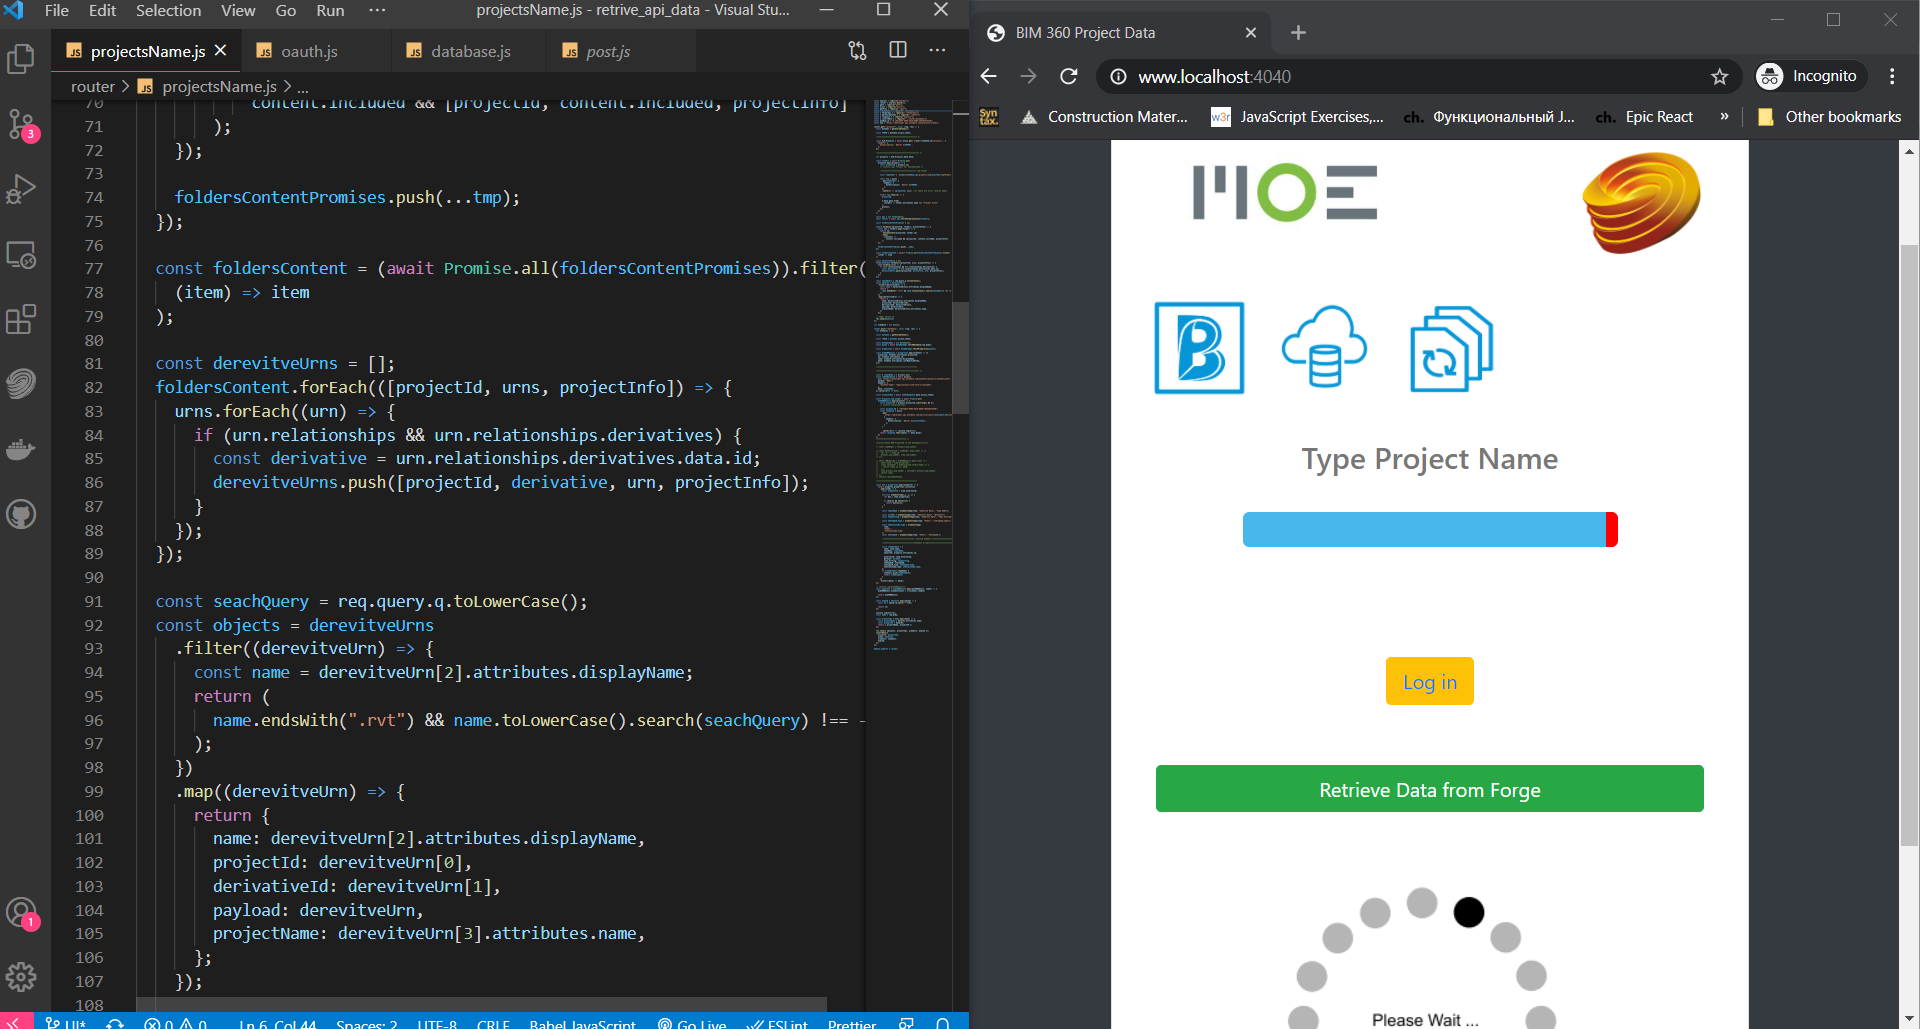The width and height of the screenshot is (1920, 1029).
Task: Open the File menu
Action: tap(57, 11)
